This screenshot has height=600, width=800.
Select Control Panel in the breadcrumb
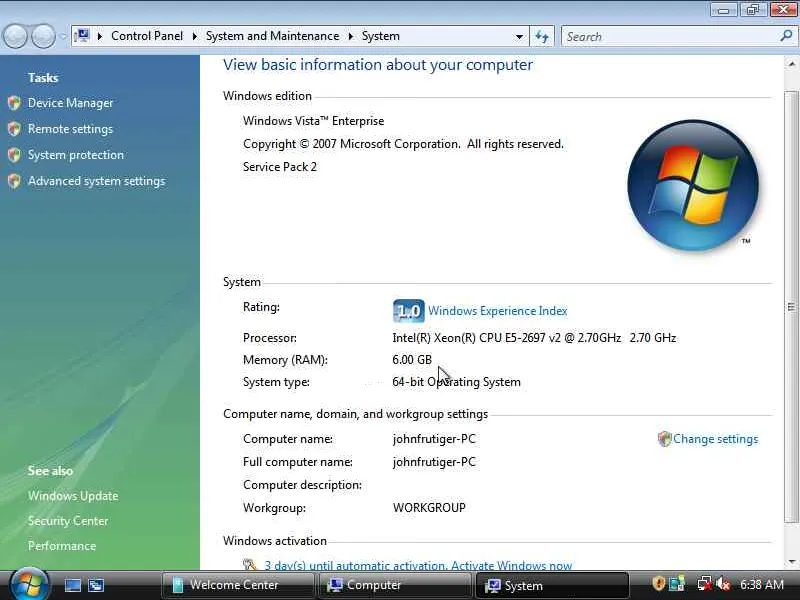click(x=147, y=36)
